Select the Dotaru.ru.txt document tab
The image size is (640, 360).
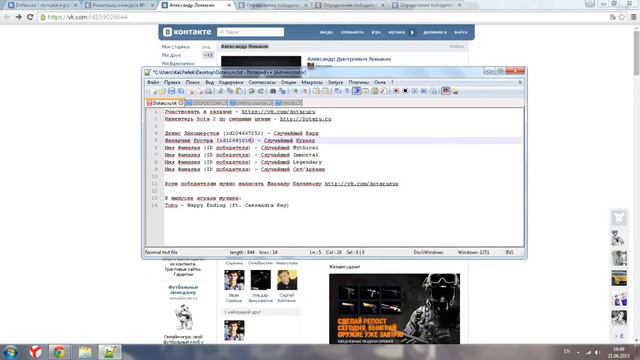click(165, 103)
